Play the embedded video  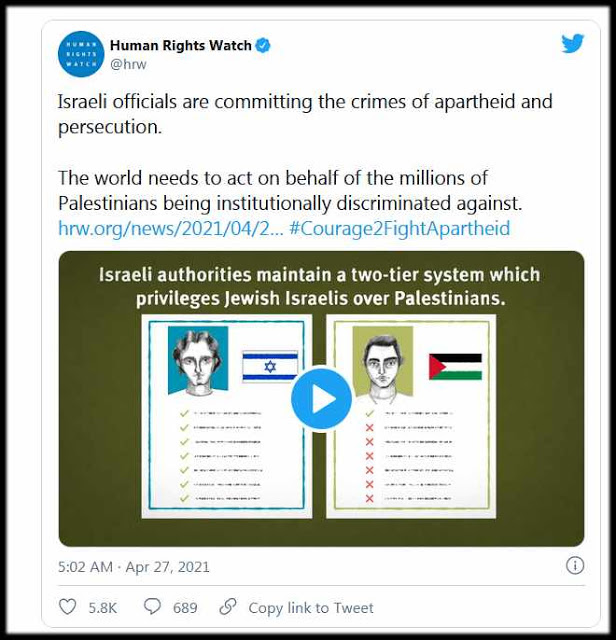coord(321,399)
